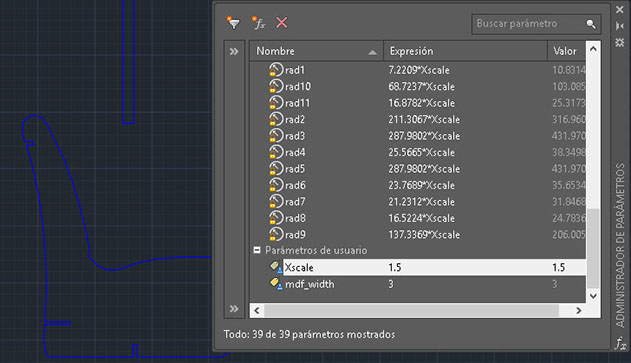Select the rad1 parameter name
This screenshot has height=363, width=631.
tap(295, 70)
